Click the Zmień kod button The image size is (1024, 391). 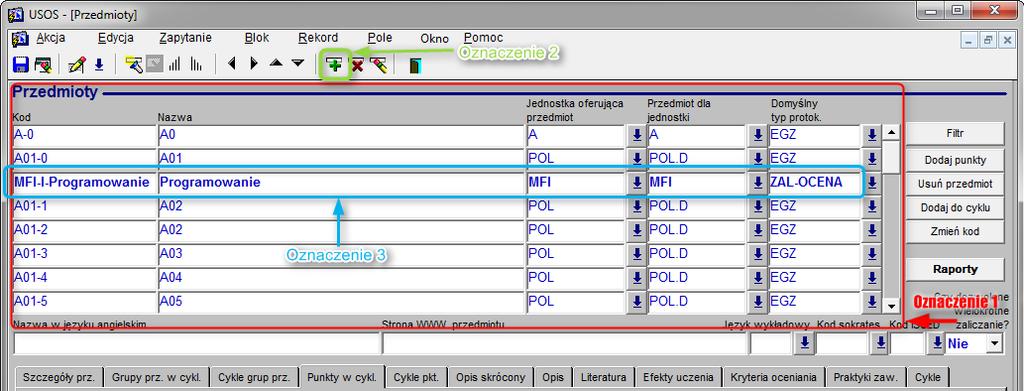[x=955, y=231]
